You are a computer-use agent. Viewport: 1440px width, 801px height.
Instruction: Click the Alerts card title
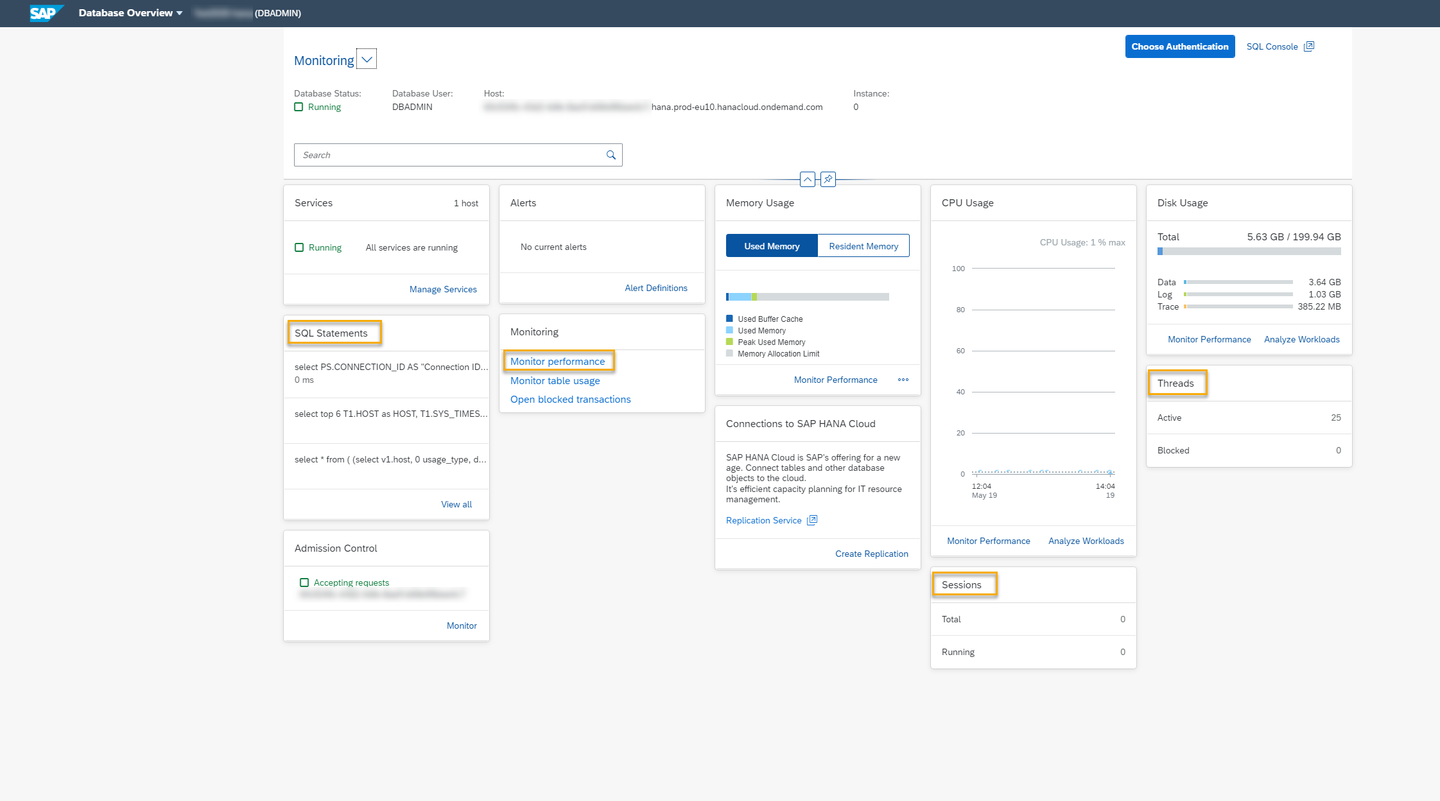click(523, 203)
